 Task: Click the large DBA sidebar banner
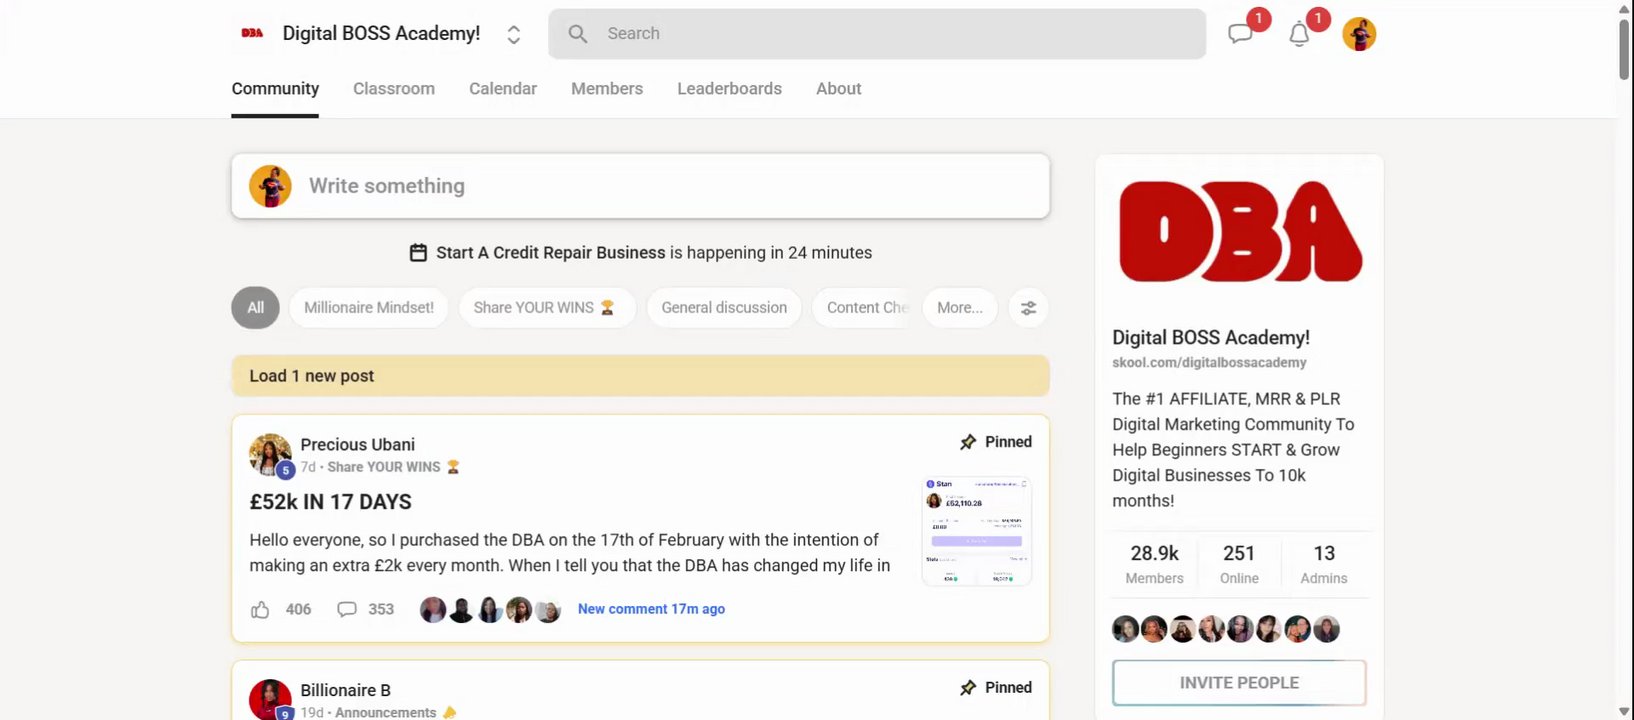click(x=1240, y=232)
